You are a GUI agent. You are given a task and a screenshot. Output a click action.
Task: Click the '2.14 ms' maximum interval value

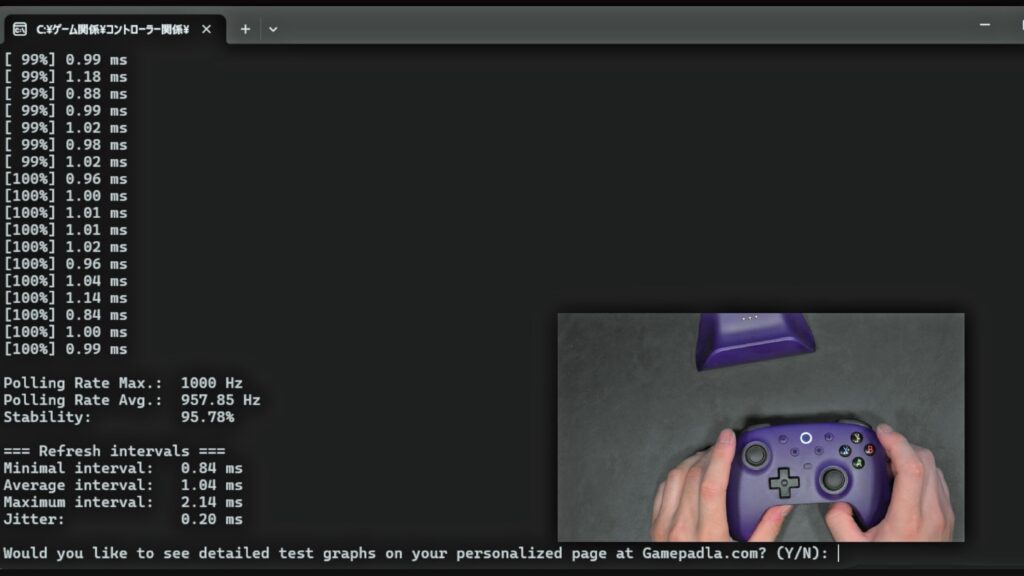(x=212, y=502)
